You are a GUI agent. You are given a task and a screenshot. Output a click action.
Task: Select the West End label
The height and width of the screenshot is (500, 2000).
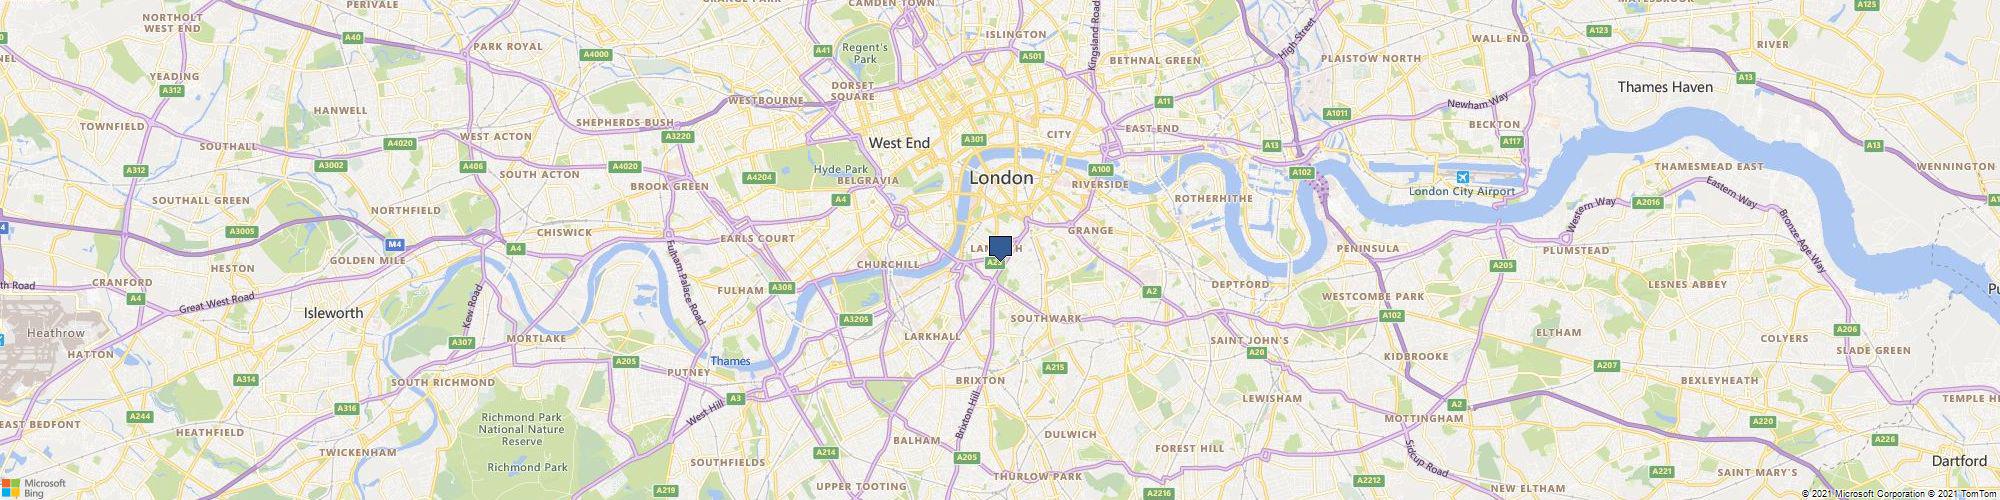(899, 143)
